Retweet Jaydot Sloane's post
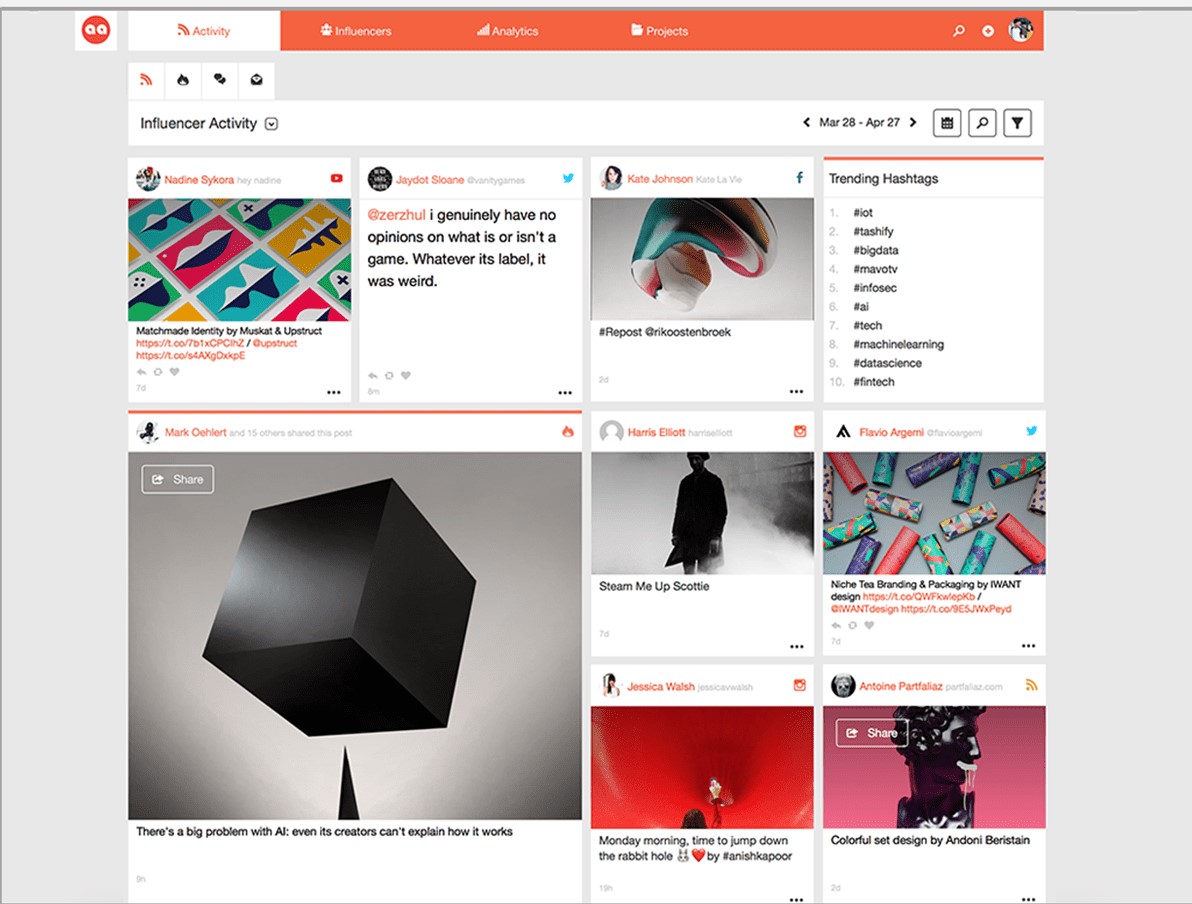This screenshot has width=1192, height=904. (x=389, y=376)
